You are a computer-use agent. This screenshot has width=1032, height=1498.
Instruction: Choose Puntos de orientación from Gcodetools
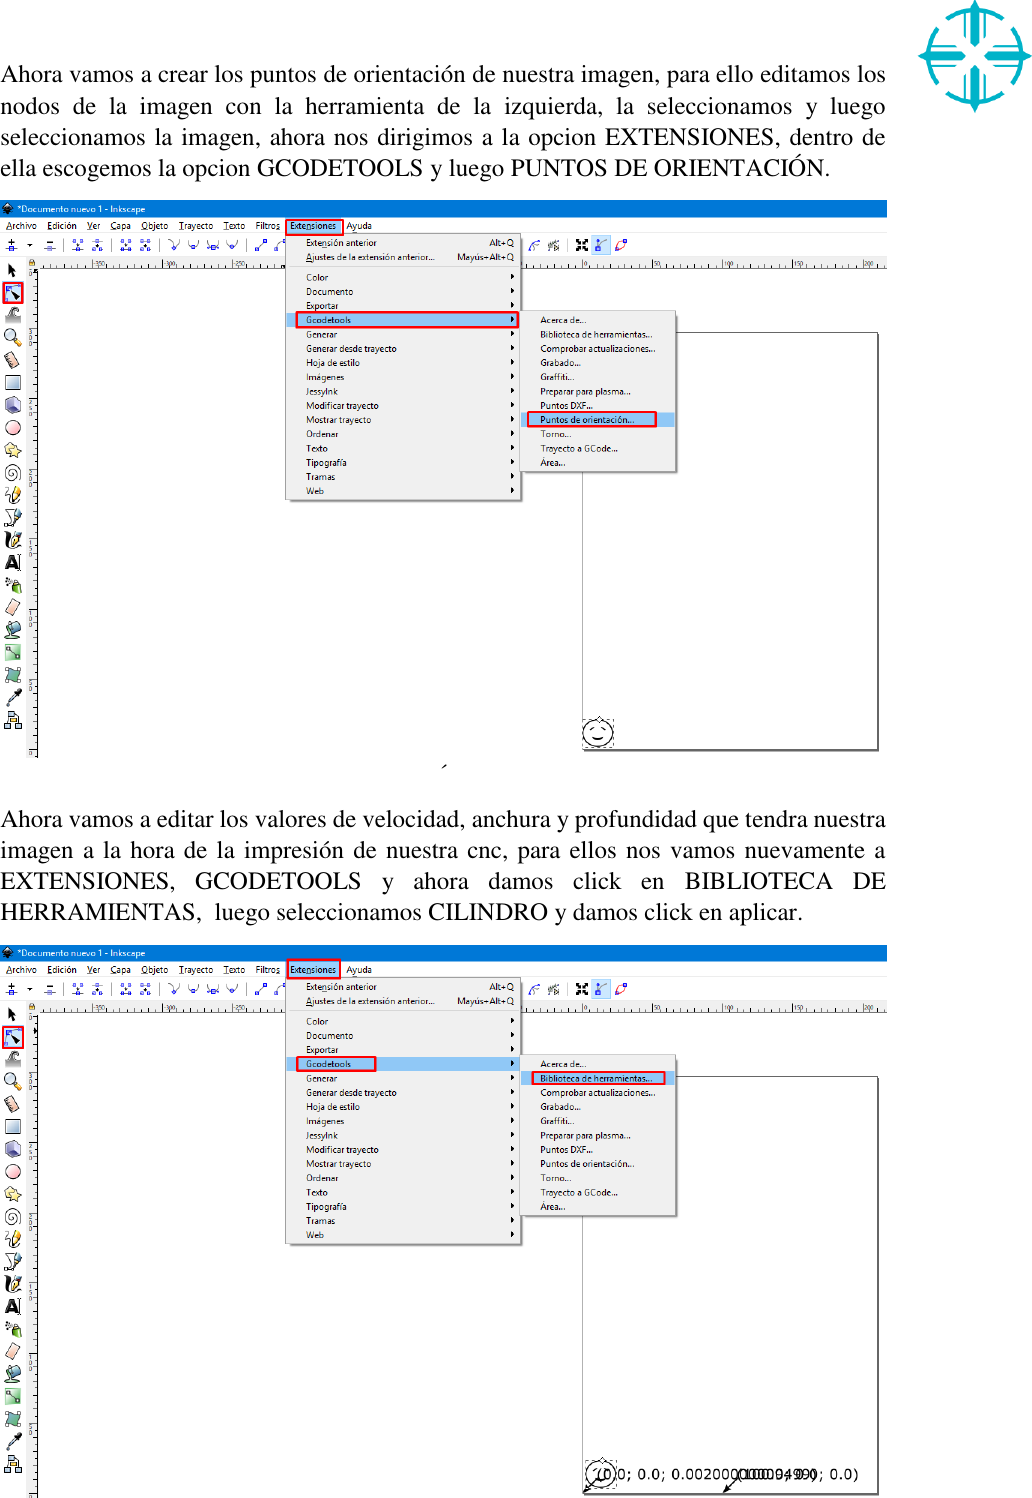[x=587, y=419]
